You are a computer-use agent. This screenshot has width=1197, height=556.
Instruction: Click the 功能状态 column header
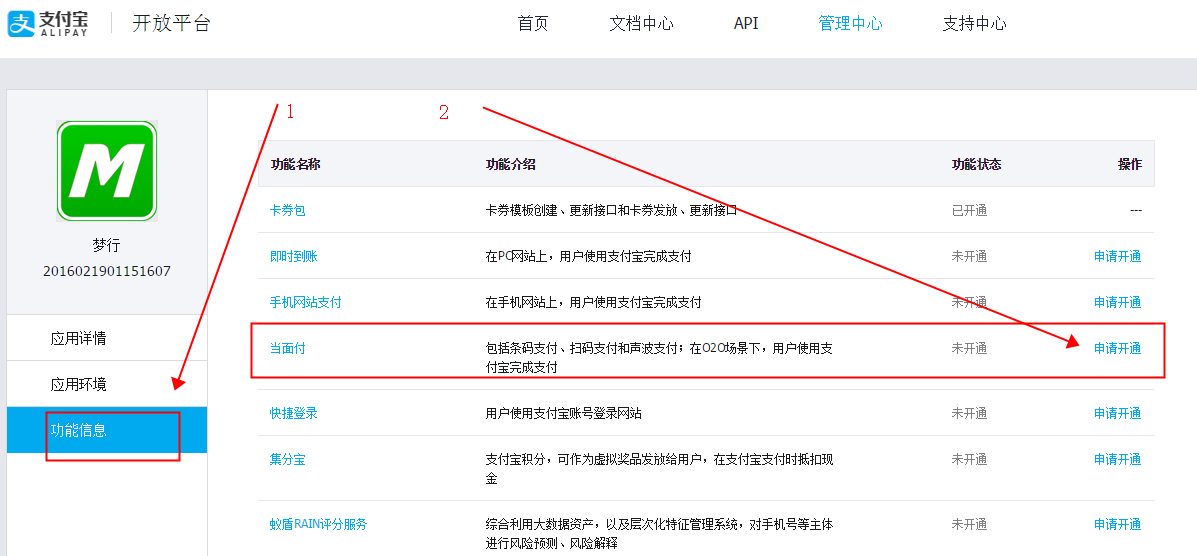click(x=976, y=164)
